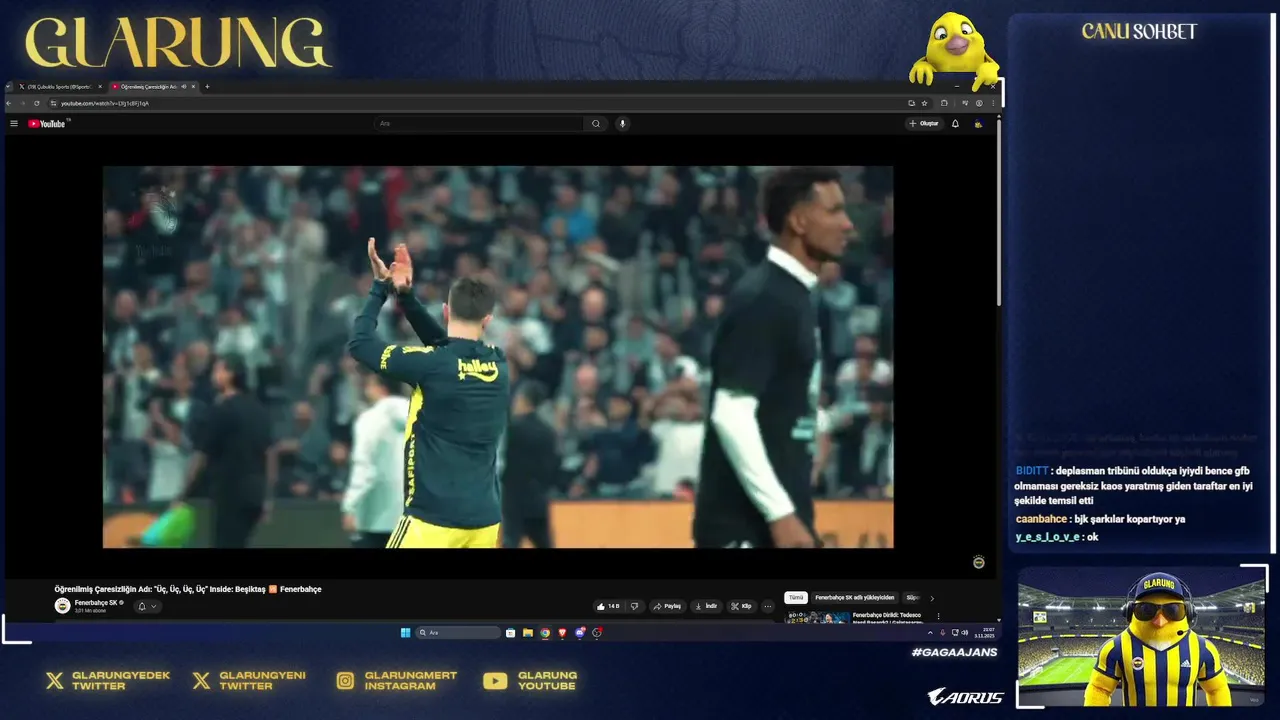
Task: Click the youtube.com address bar URL
Action: pos(105,103)
